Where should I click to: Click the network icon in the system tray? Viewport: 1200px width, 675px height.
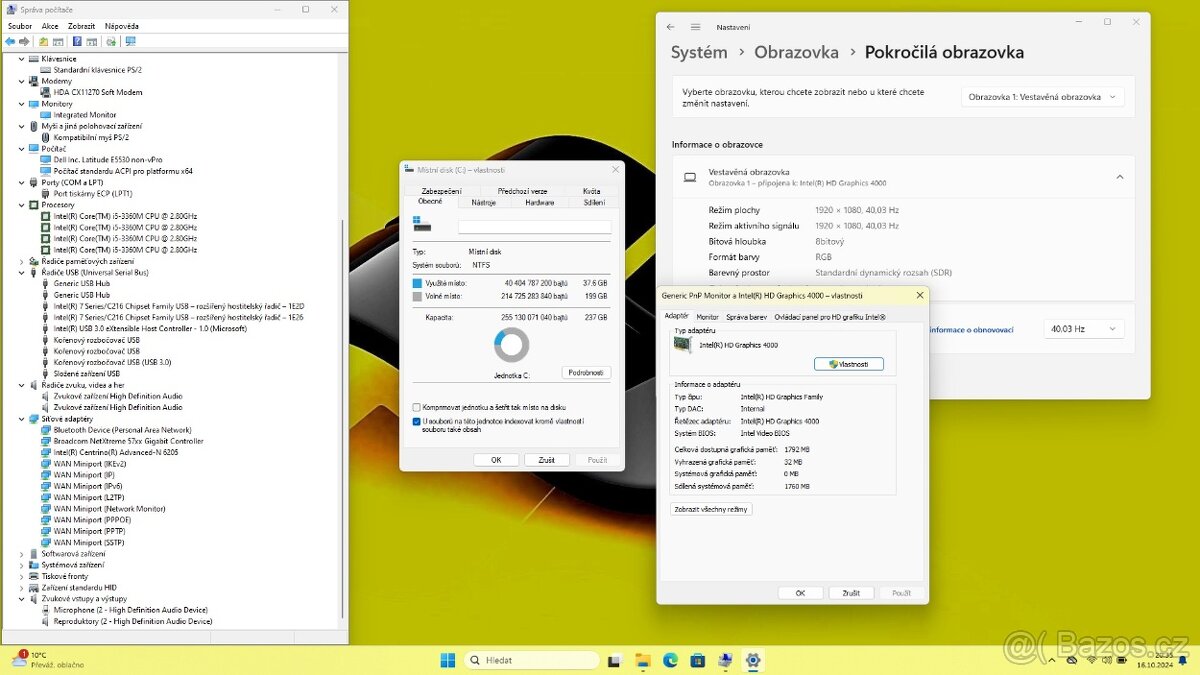[x=1092, y=661]
